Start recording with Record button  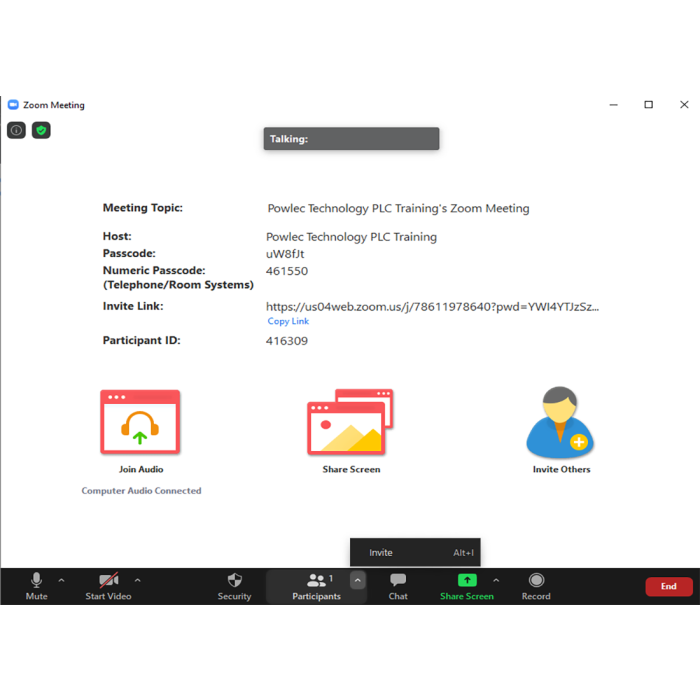click(536, 586)
